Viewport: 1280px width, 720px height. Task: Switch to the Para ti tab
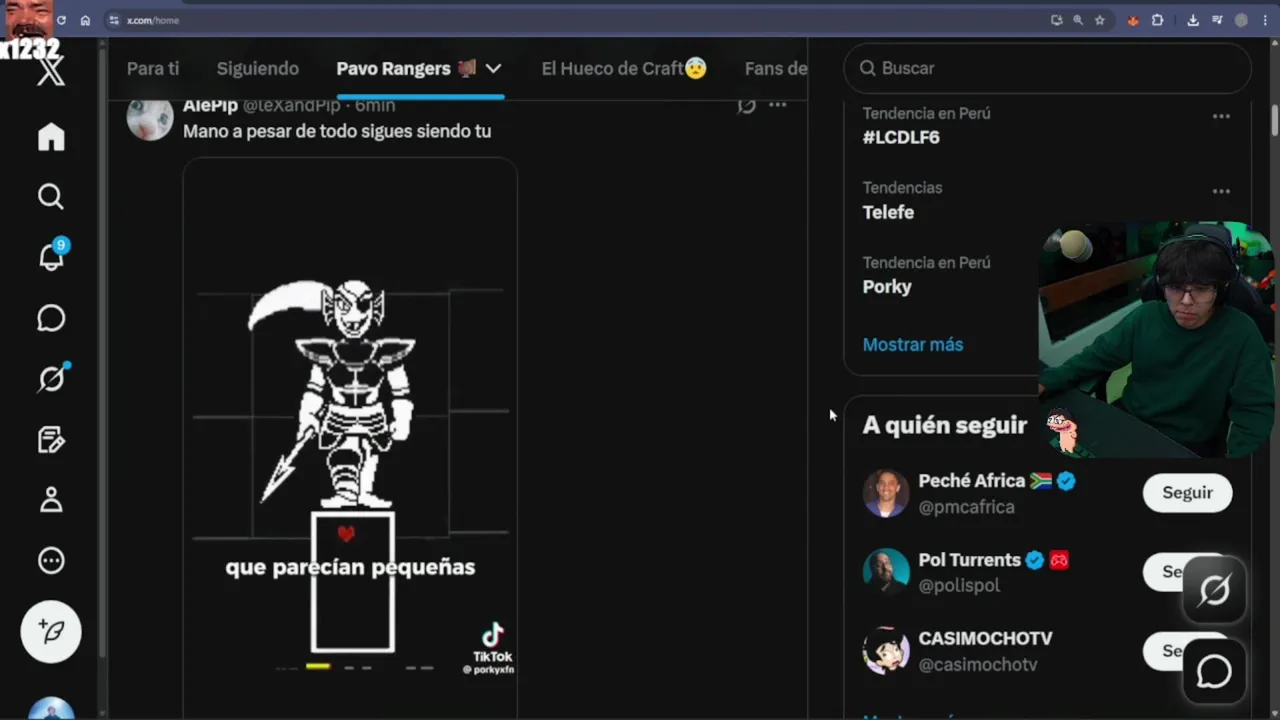(x=153, y=68)
